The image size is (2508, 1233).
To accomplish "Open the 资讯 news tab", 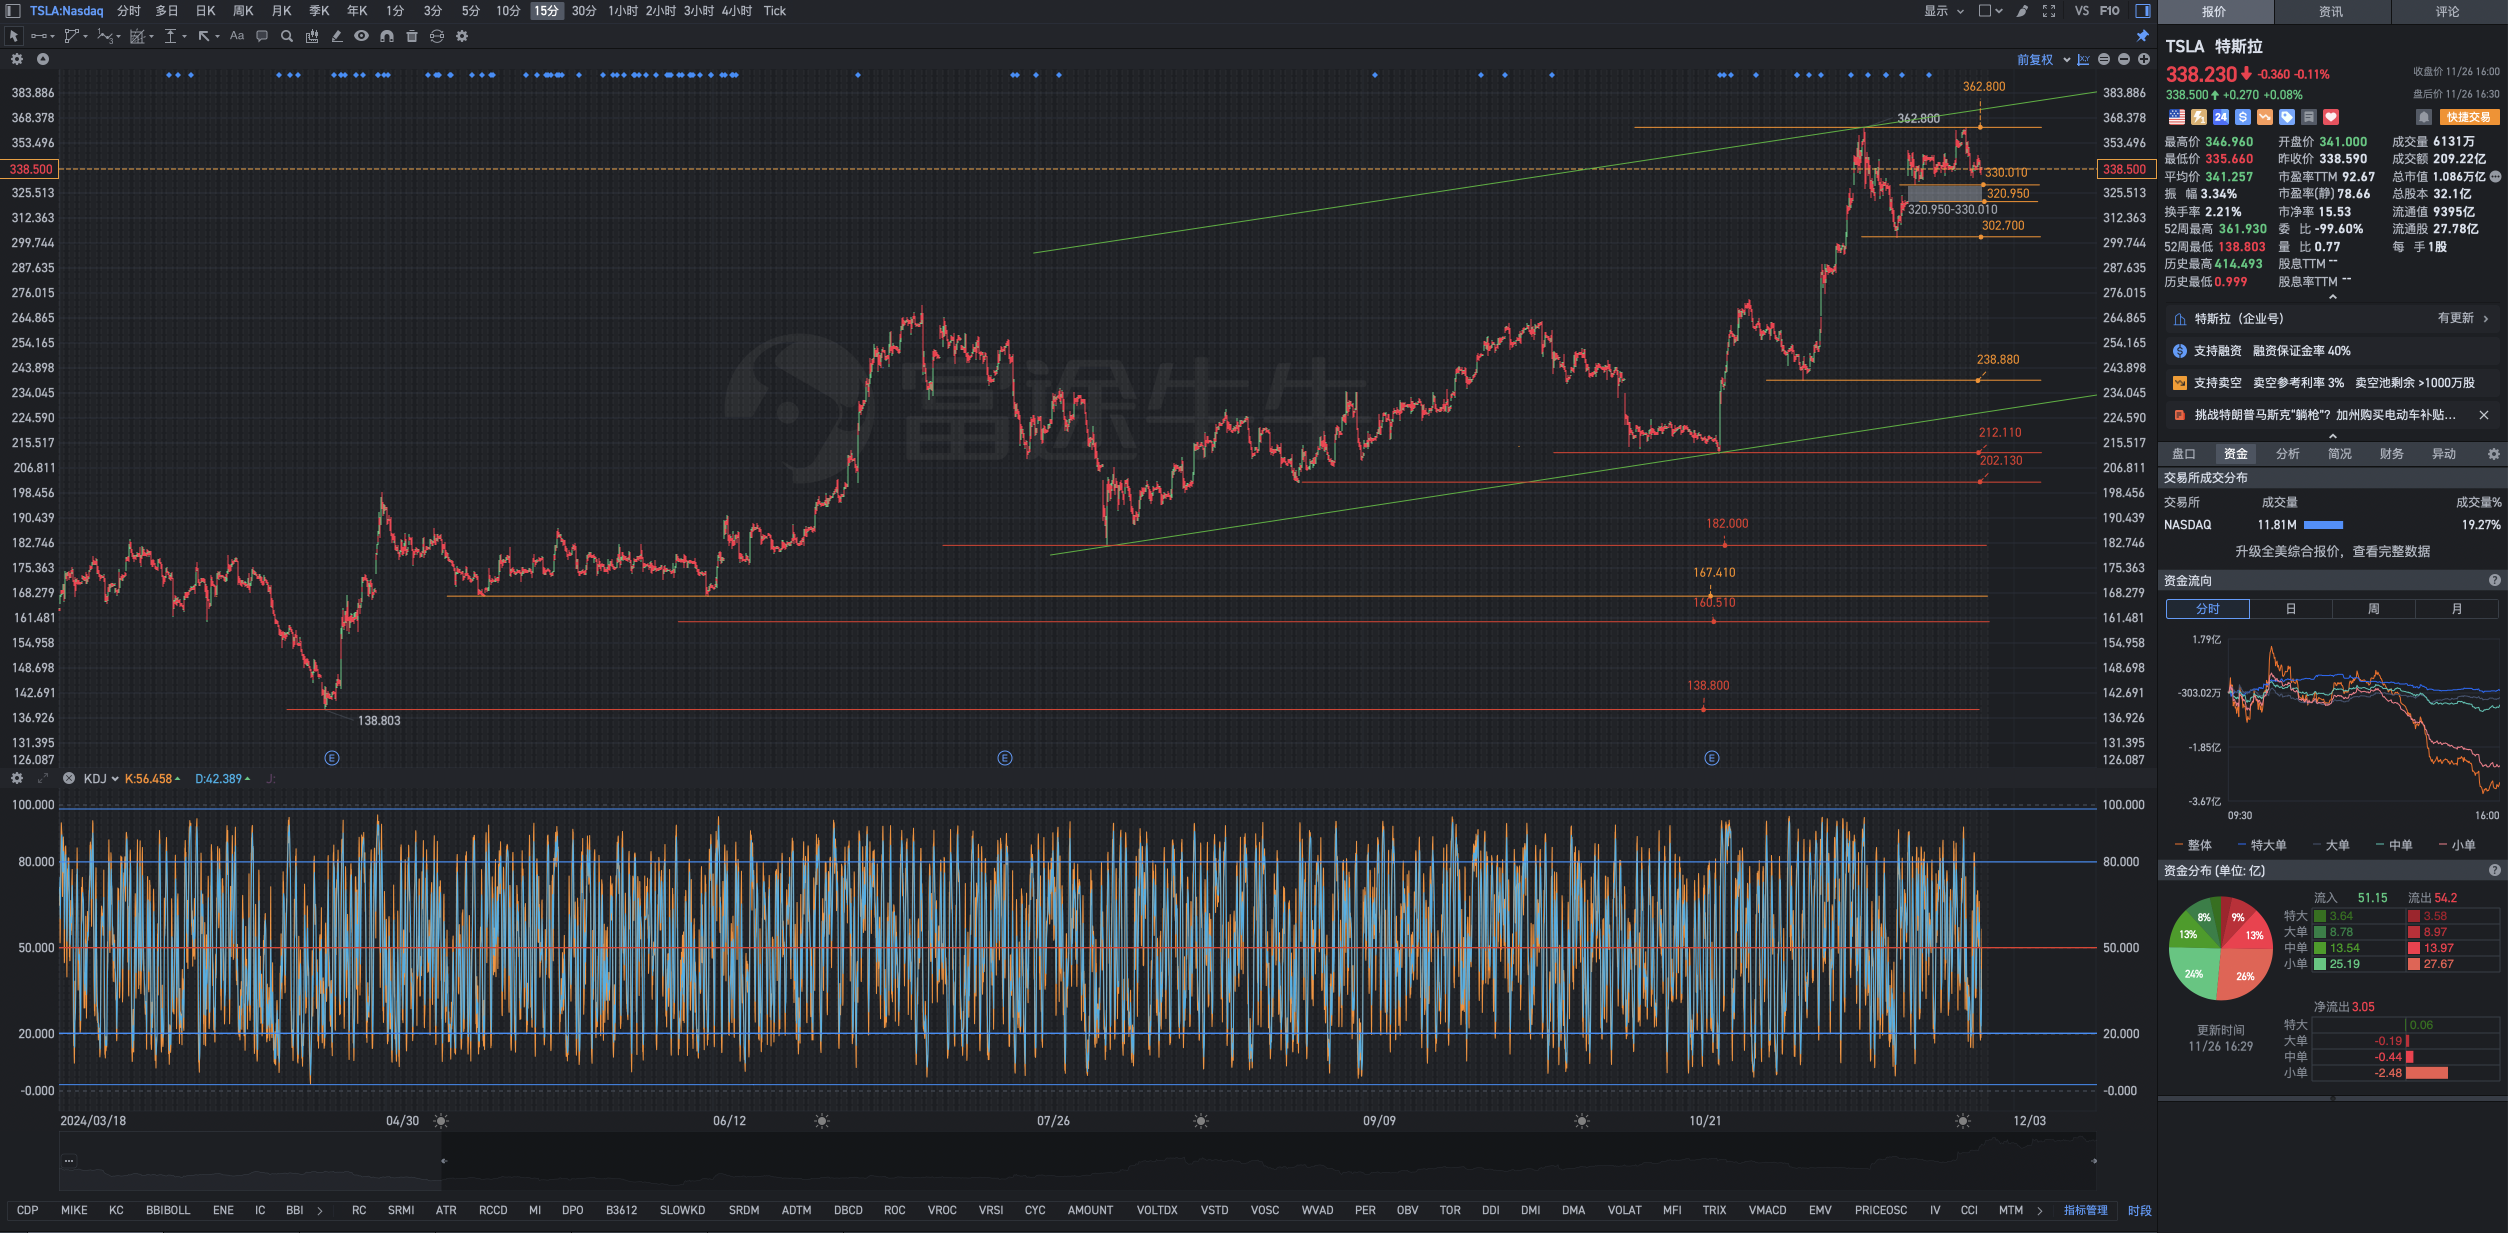I will coord(2331,12).
